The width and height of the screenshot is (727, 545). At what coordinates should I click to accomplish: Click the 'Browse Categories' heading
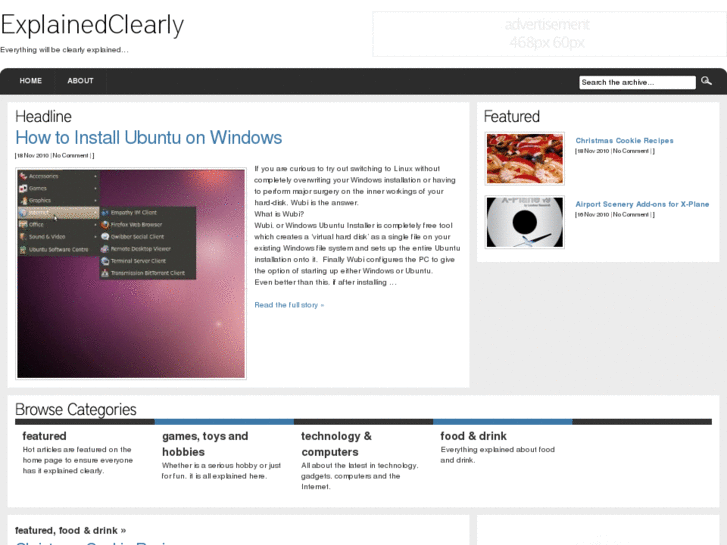click(x=76, y=410)
